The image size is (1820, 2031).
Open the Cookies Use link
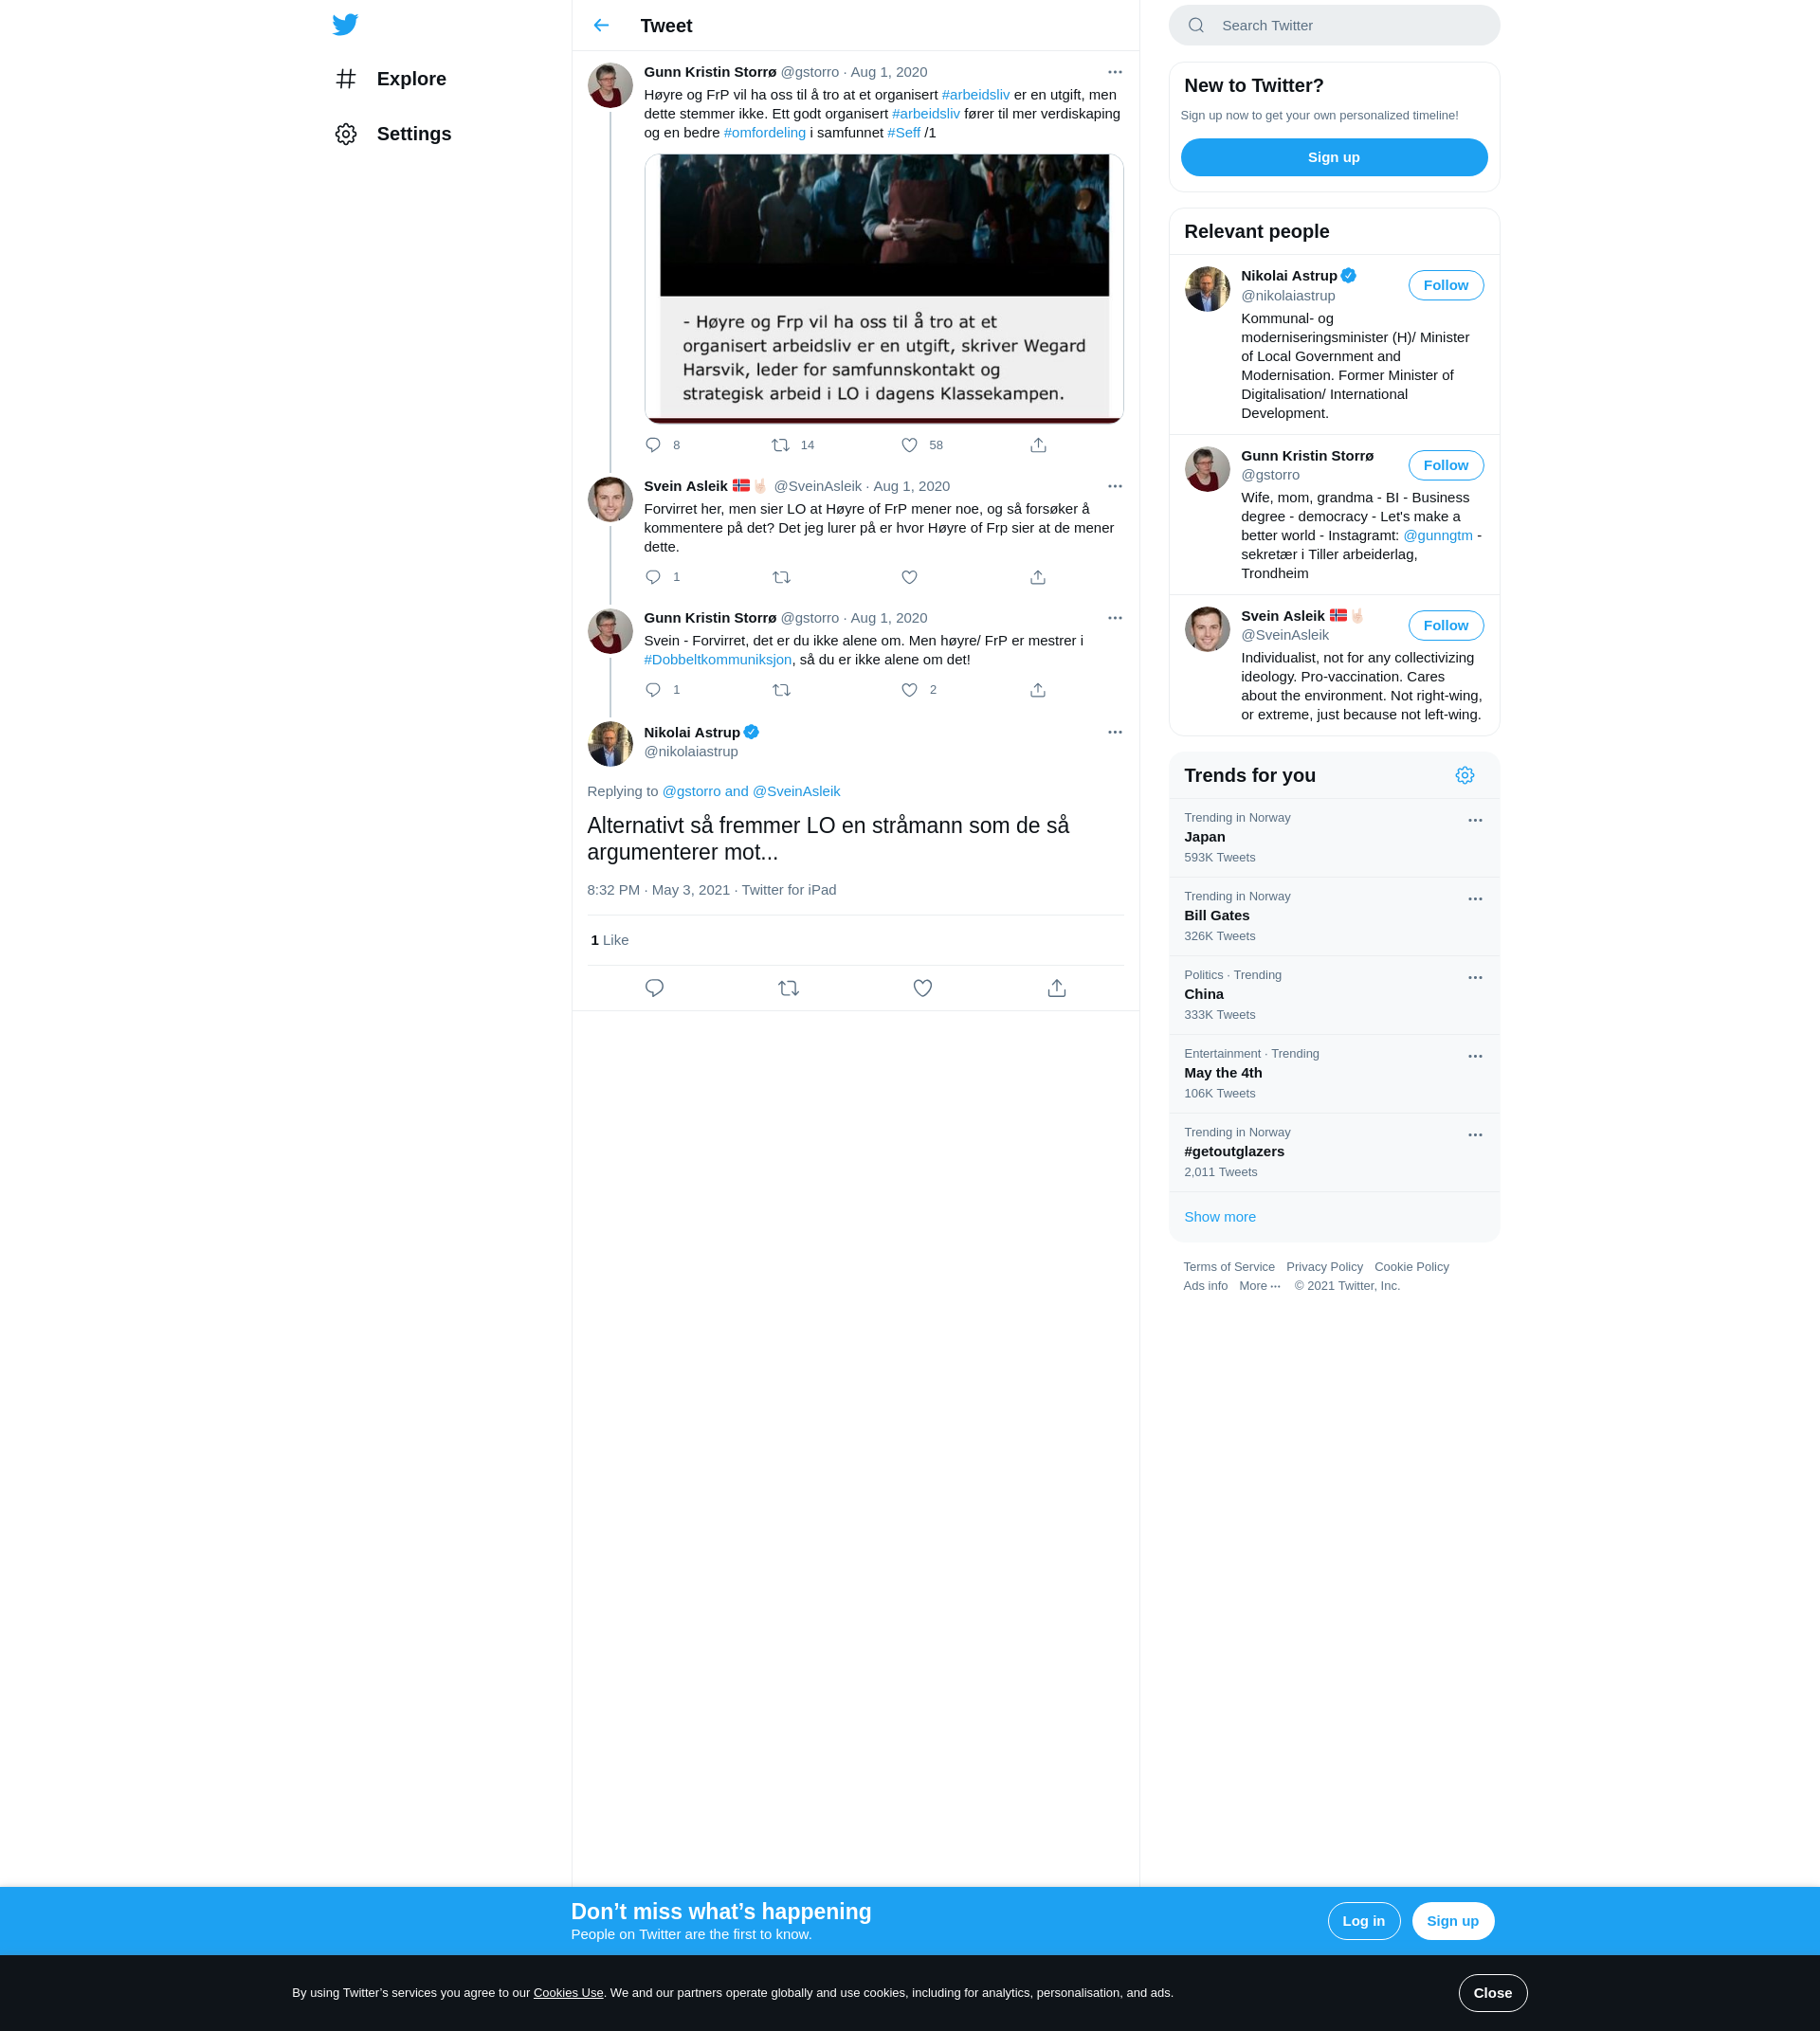(568, 1992)
